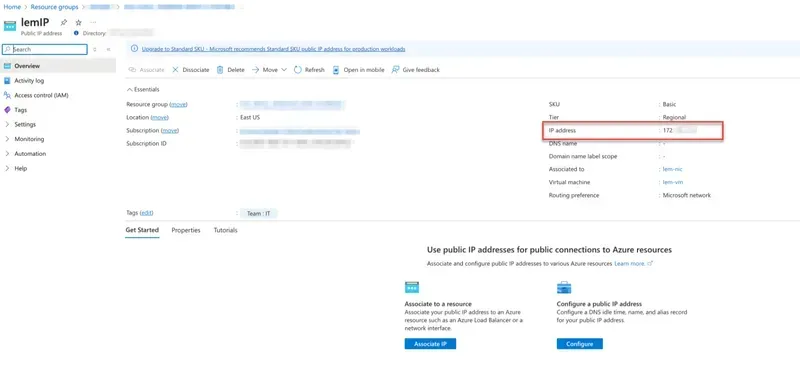
Task: Go to Resource groups breadcrumb
Action: (54, 7)
